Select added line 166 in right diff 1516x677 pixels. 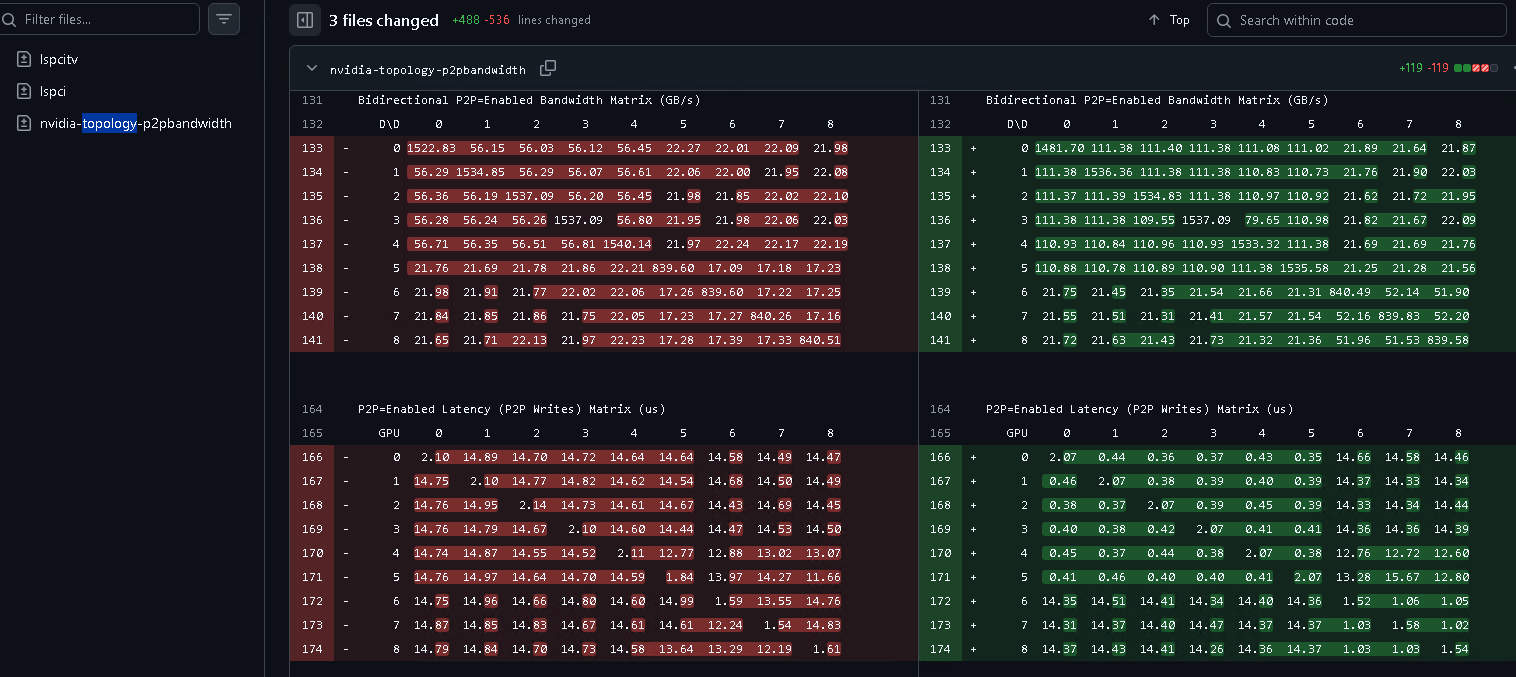click(940, 457)
